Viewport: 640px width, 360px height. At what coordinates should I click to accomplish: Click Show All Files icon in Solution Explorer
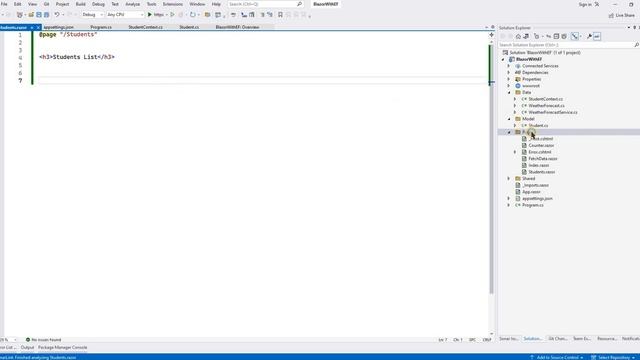pos(564,36)
